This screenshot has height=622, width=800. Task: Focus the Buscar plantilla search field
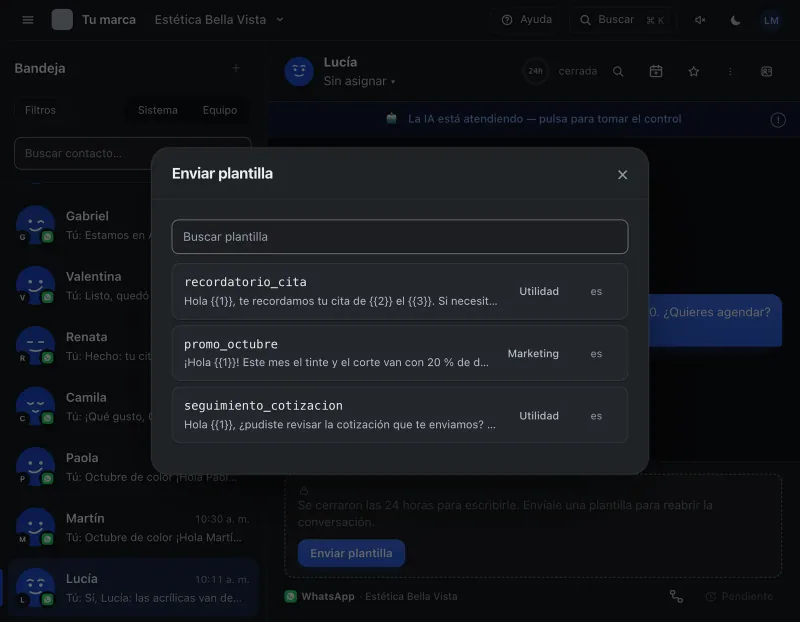[x=400, y=237]
